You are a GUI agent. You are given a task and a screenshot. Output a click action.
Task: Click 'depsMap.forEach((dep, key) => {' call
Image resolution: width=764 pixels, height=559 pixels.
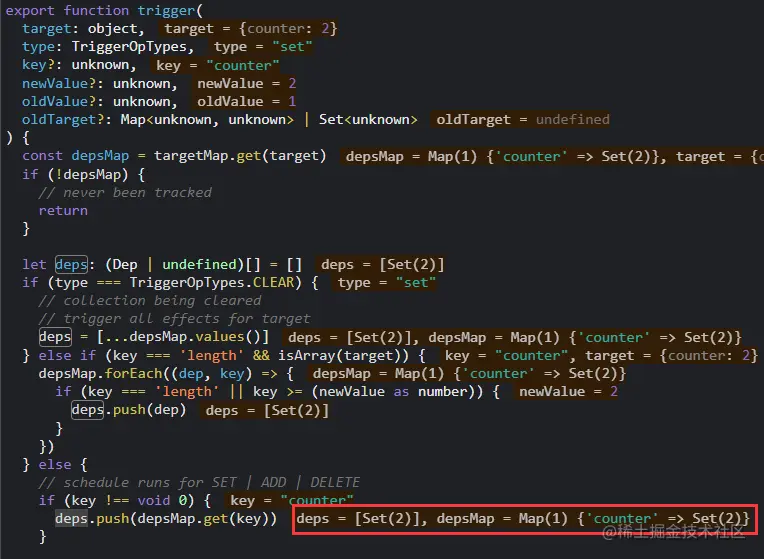tap(166, 373)
